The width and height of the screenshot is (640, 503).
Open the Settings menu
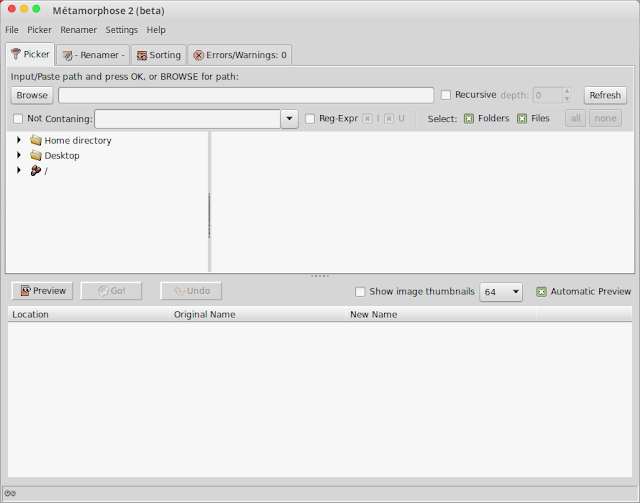122,30
